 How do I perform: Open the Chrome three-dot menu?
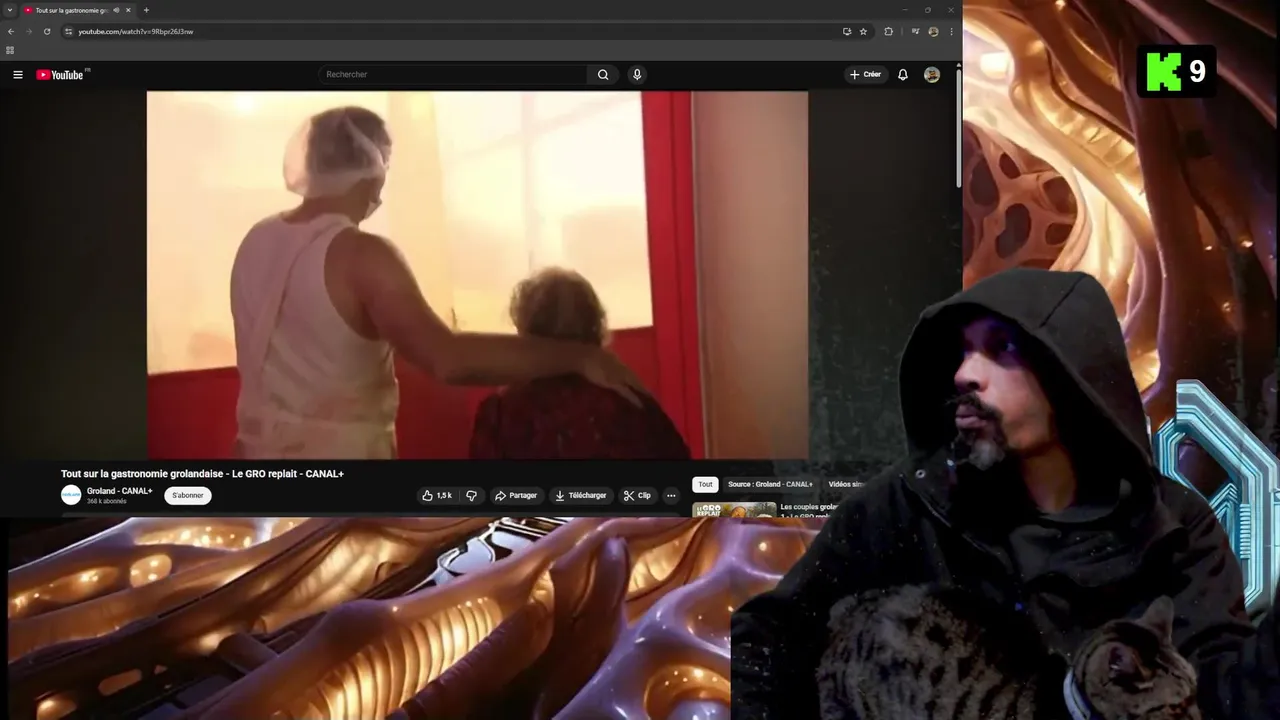(951, 31)
